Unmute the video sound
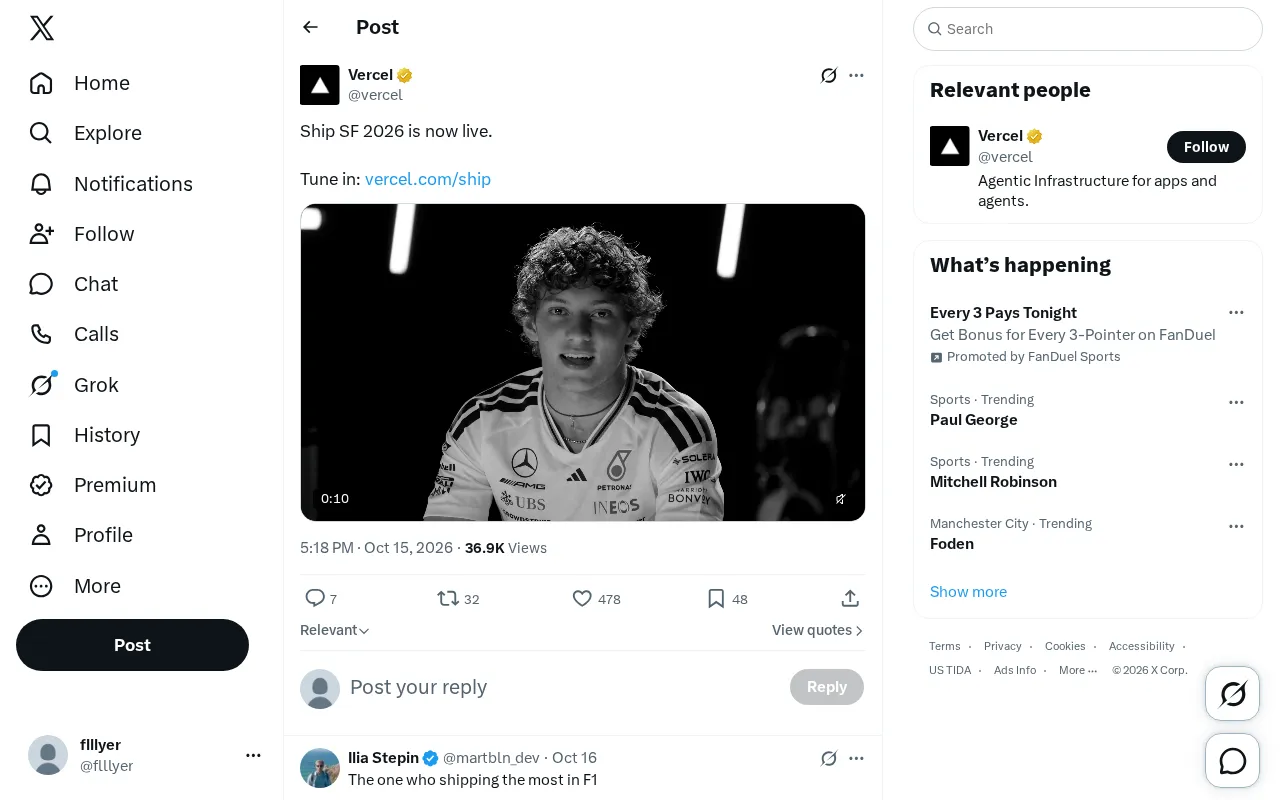The width and height of the screenshot is (1280, 800). (x=841, y=498)
